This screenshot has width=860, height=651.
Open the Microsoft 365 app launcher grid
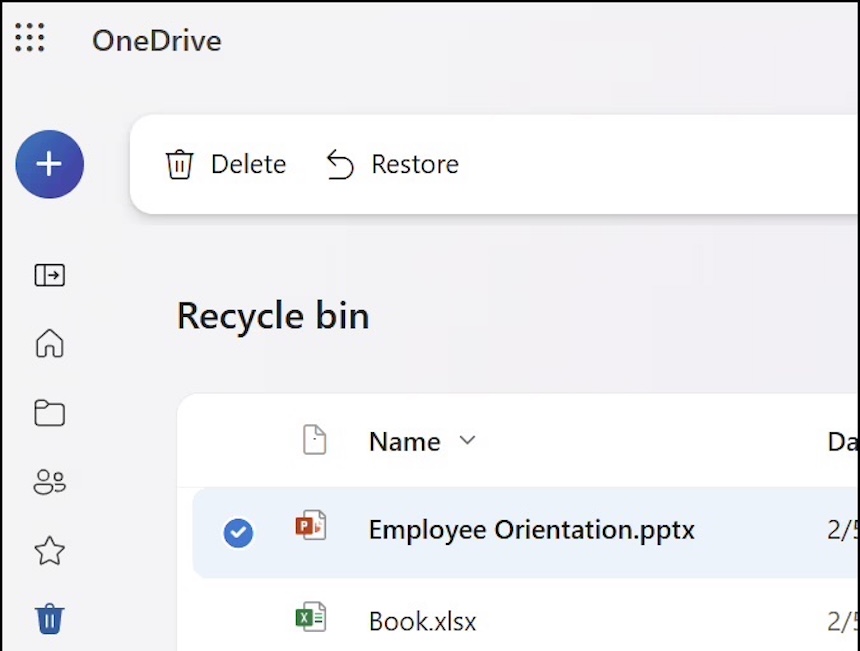30,39
